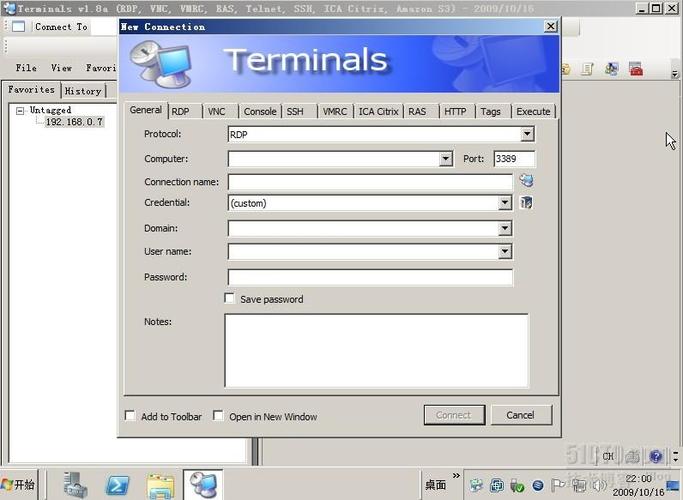
Task: Click the scroll document toolbar icon
Action: click(x=588, y=69)
